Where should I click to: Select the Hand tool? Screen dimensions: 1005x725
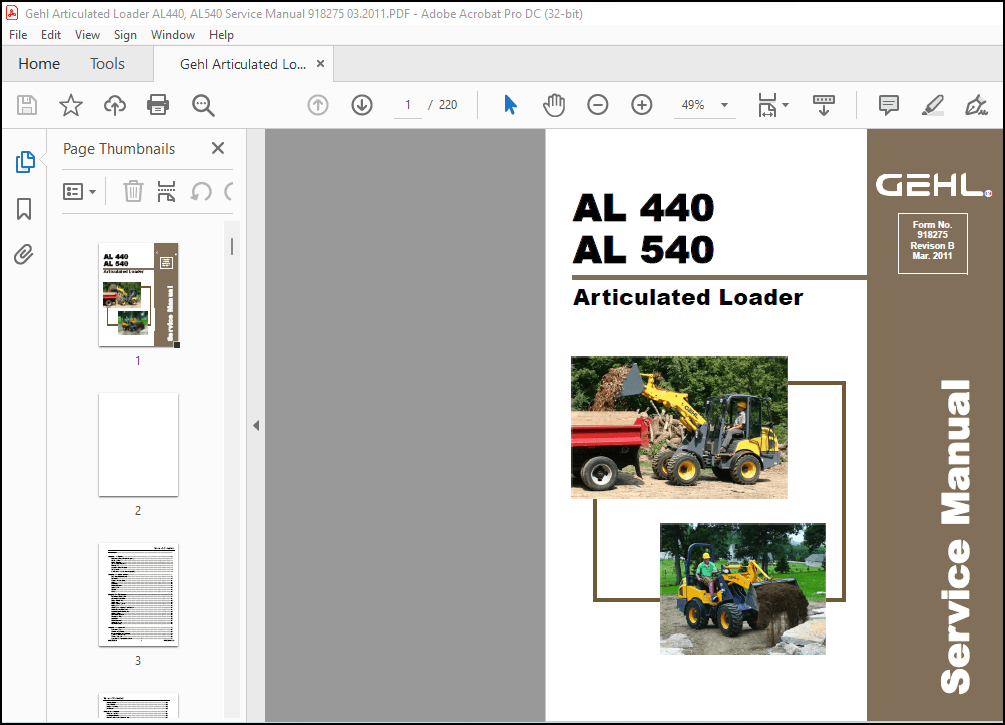click(554, 104)
